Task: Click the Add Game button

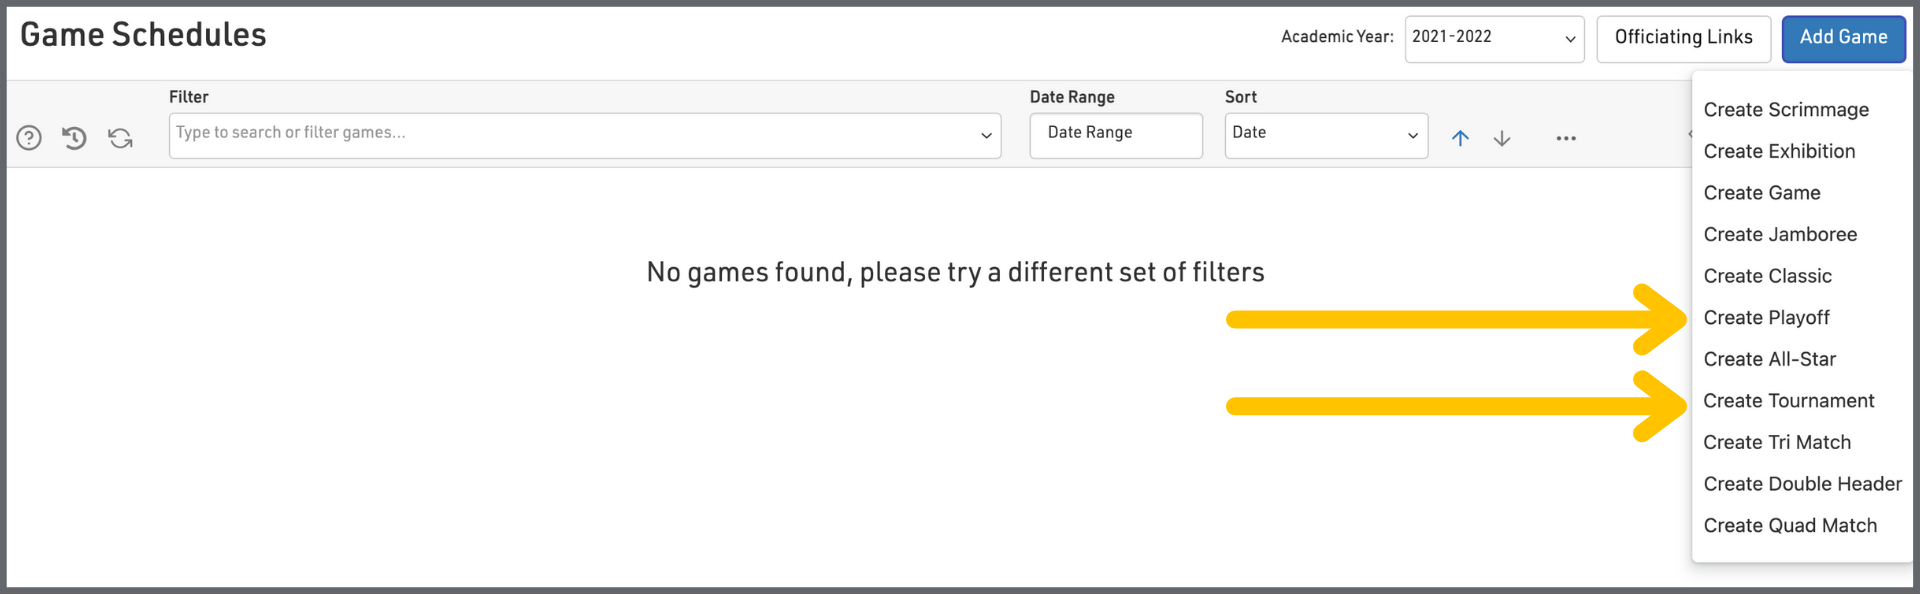Action: pyautogui.click(x=1843, y=39)
